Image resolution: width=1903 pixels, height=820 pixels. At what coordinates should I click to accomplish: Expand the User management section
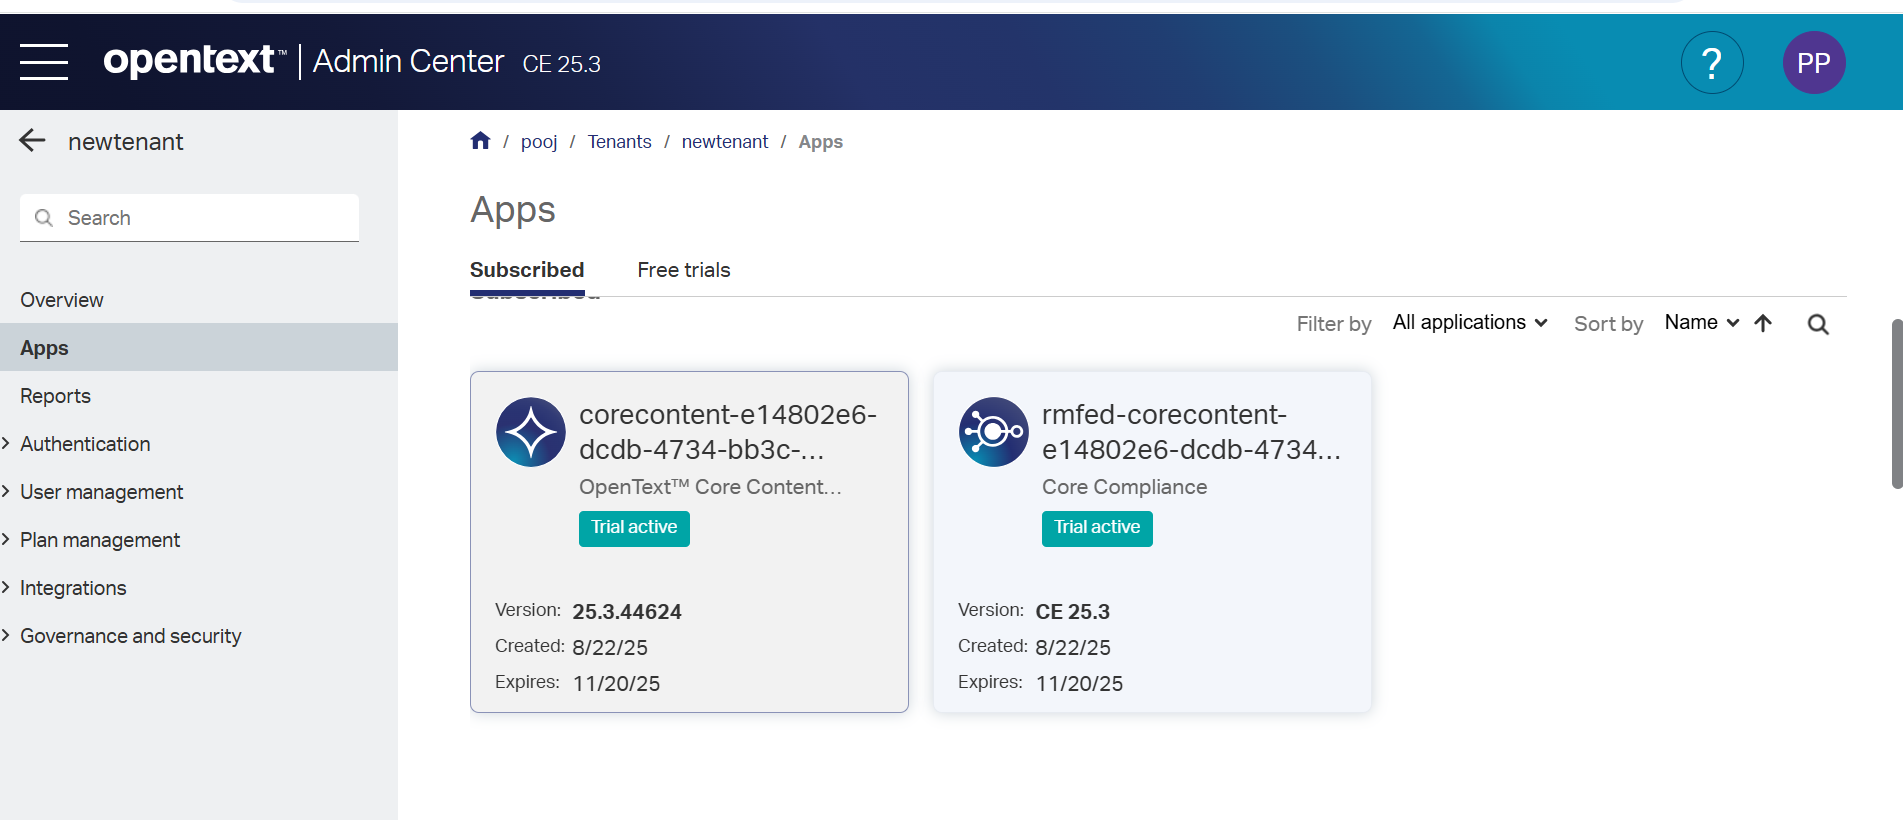tap(101, 492)
